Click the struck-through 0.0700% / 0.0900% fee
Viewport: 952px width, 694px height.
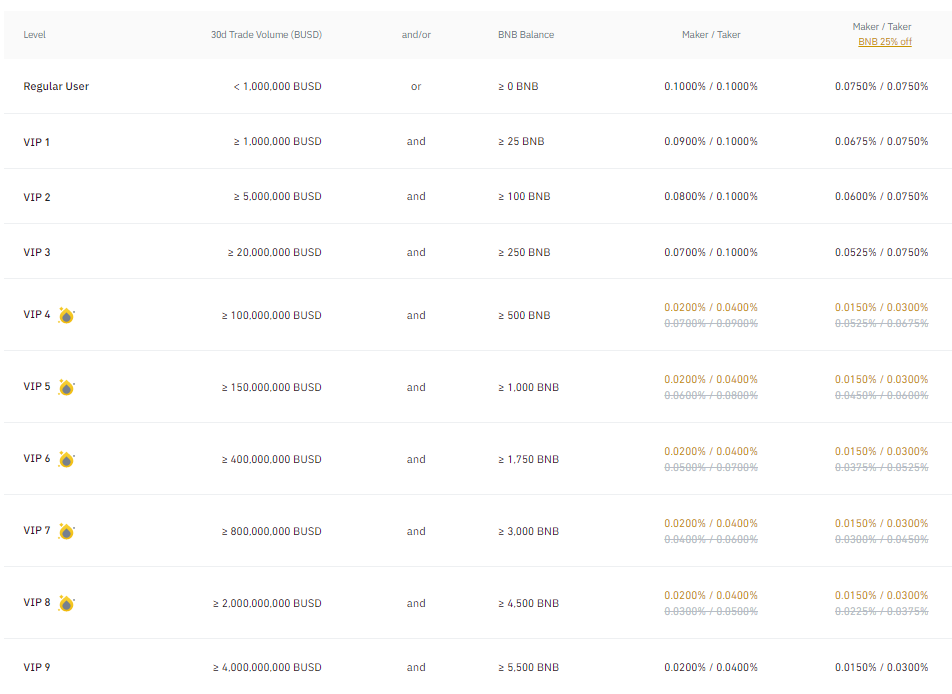pyautogui.click(x=711, y=324)
